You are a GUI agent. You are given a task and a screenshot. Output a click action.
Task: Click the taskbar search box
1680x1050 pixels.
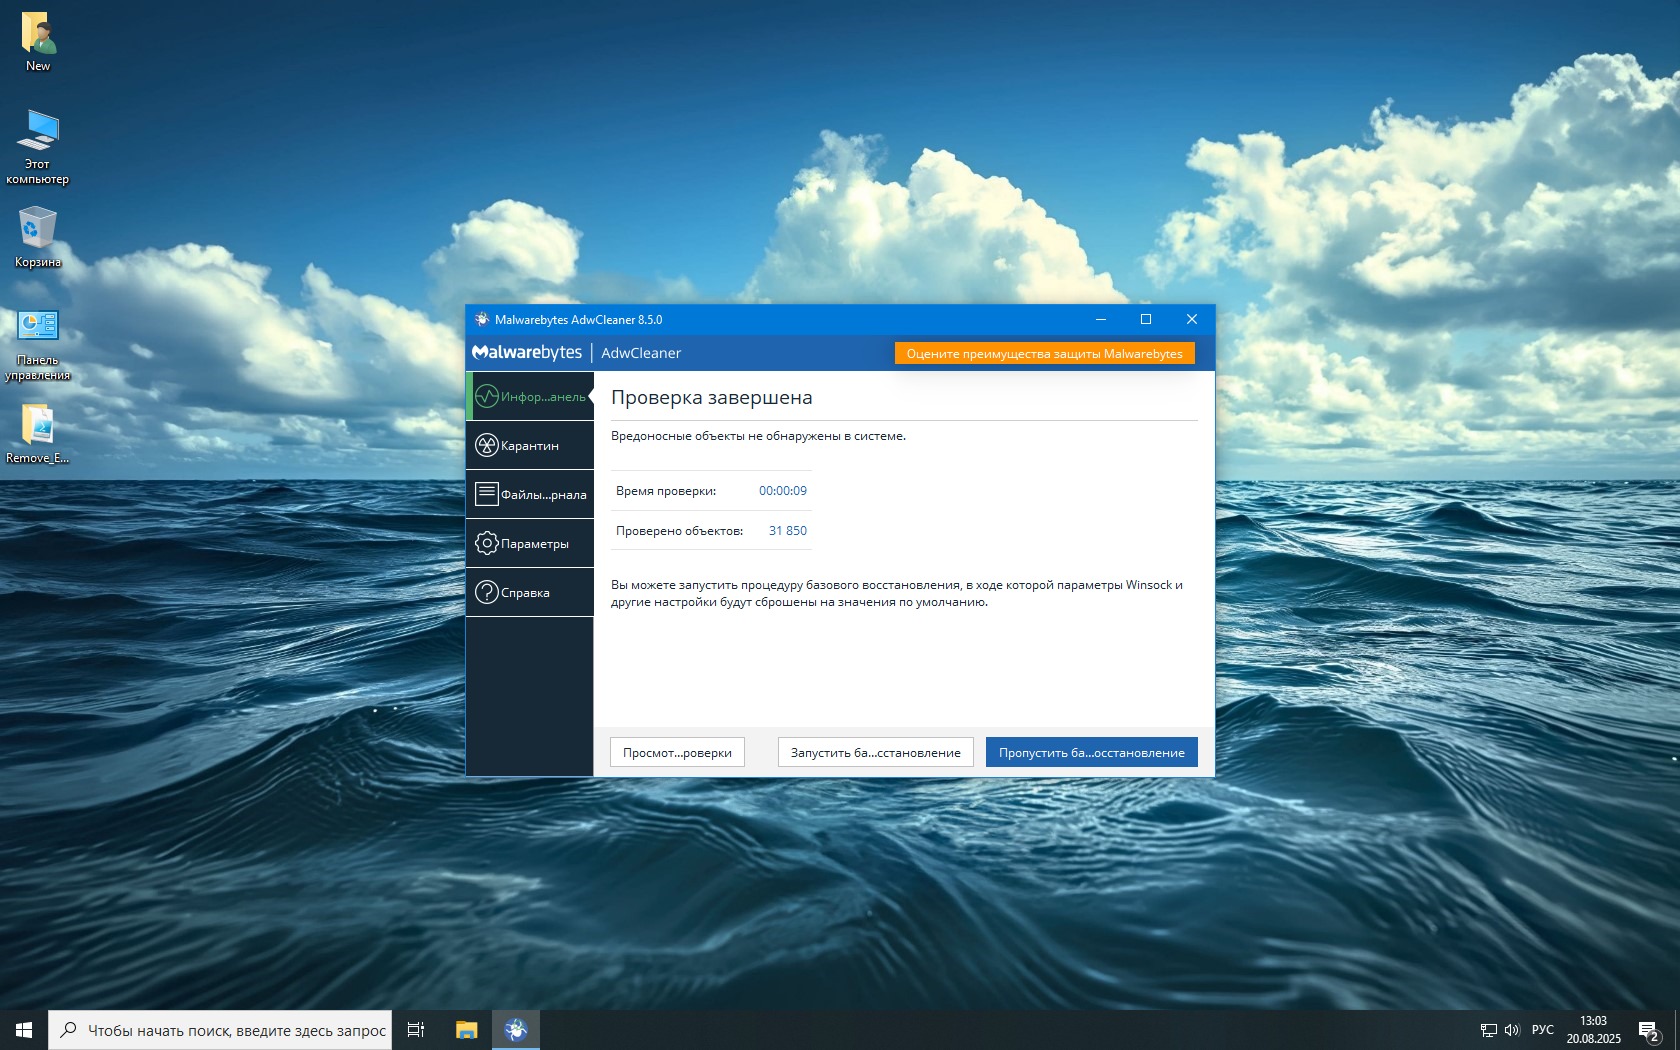tap(220, 1030)
